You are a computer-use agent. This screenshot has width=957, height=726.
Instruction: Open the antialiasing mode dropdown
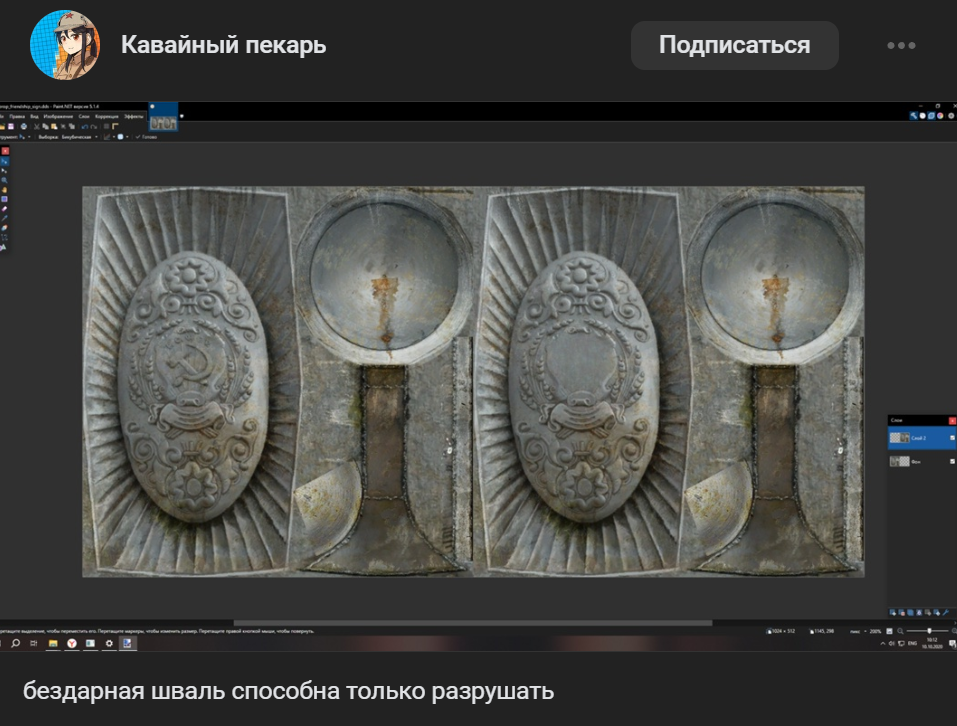(109, 137)
